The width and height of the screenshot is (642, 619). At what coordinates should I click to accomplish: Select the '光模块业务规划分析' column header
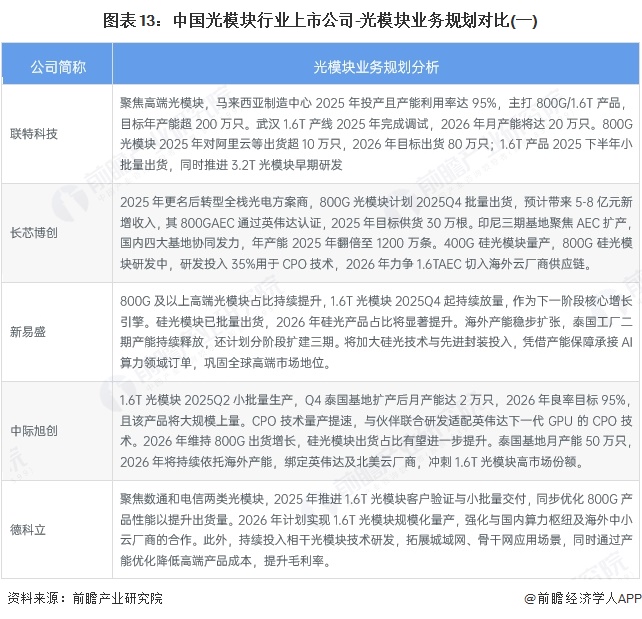click(376, 67)
